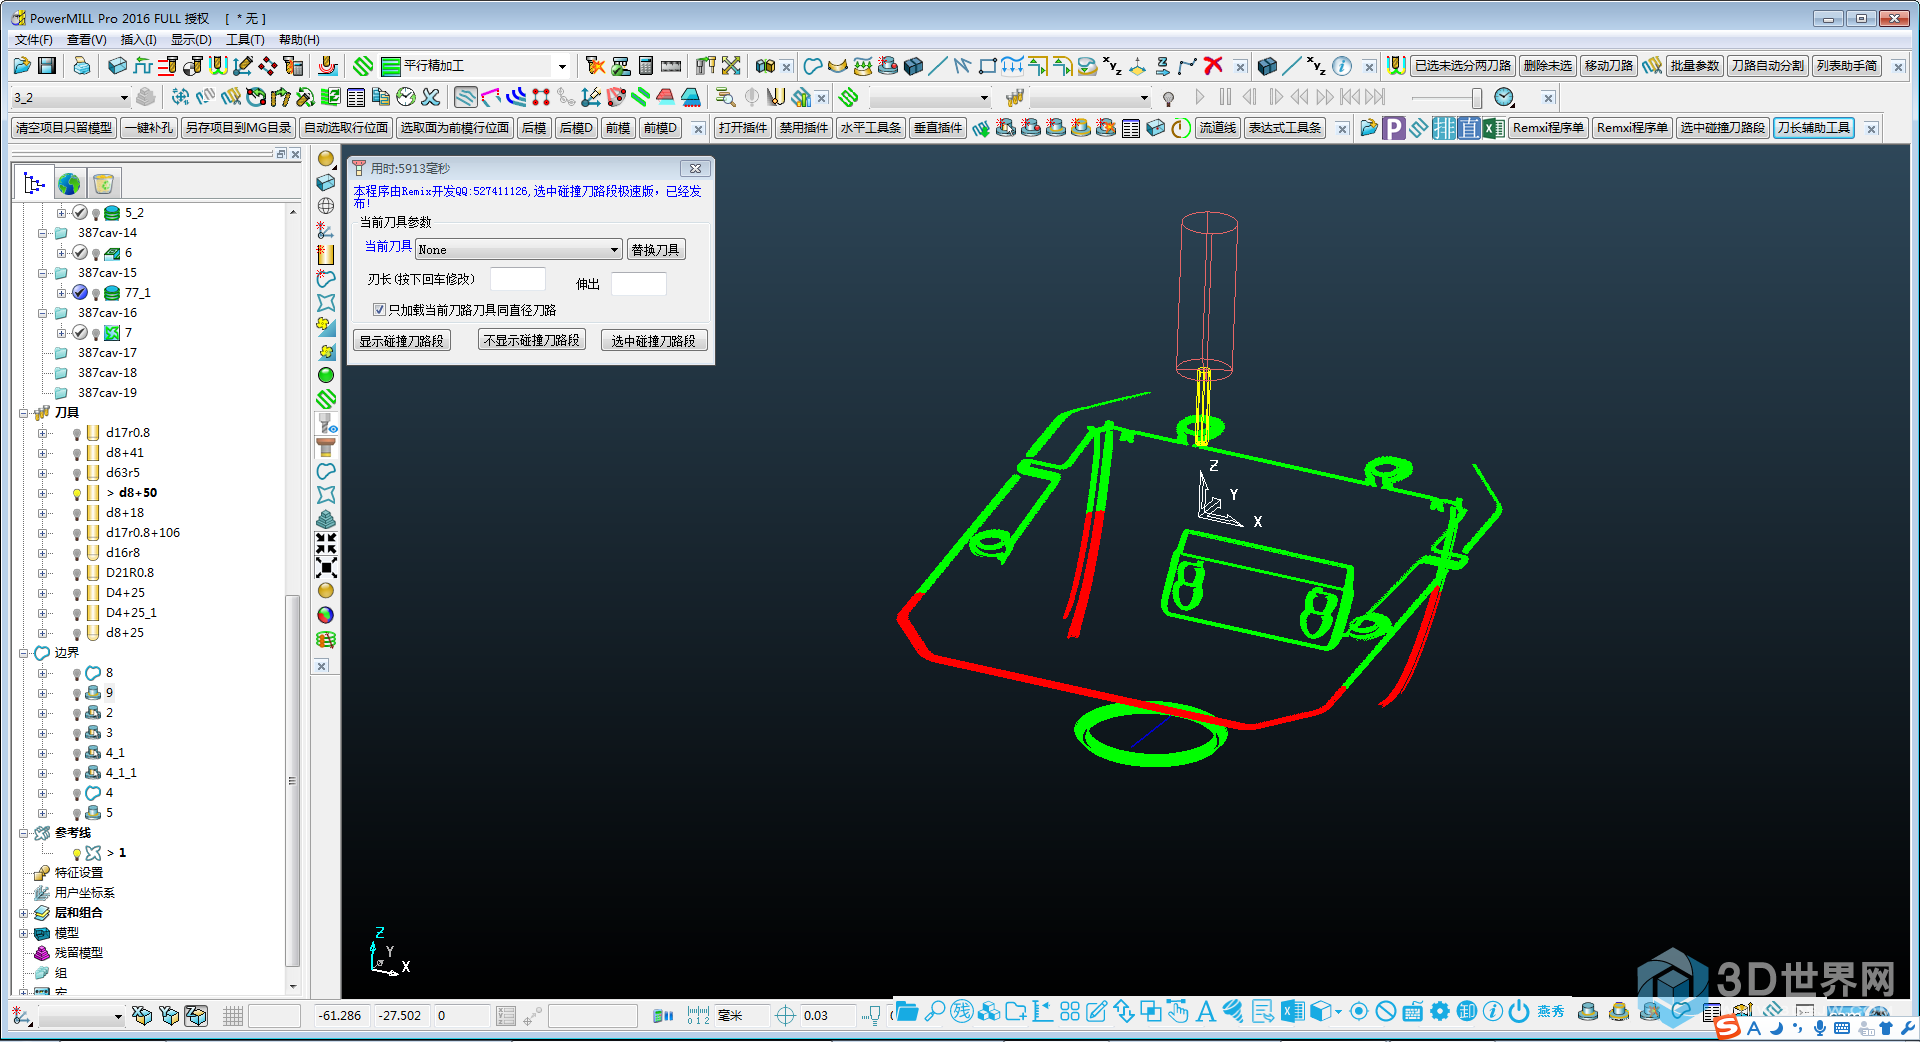This screenshot has width=1920, height=1042.
Task: Click the print icon in main toolbar
Action: (82, 66)
